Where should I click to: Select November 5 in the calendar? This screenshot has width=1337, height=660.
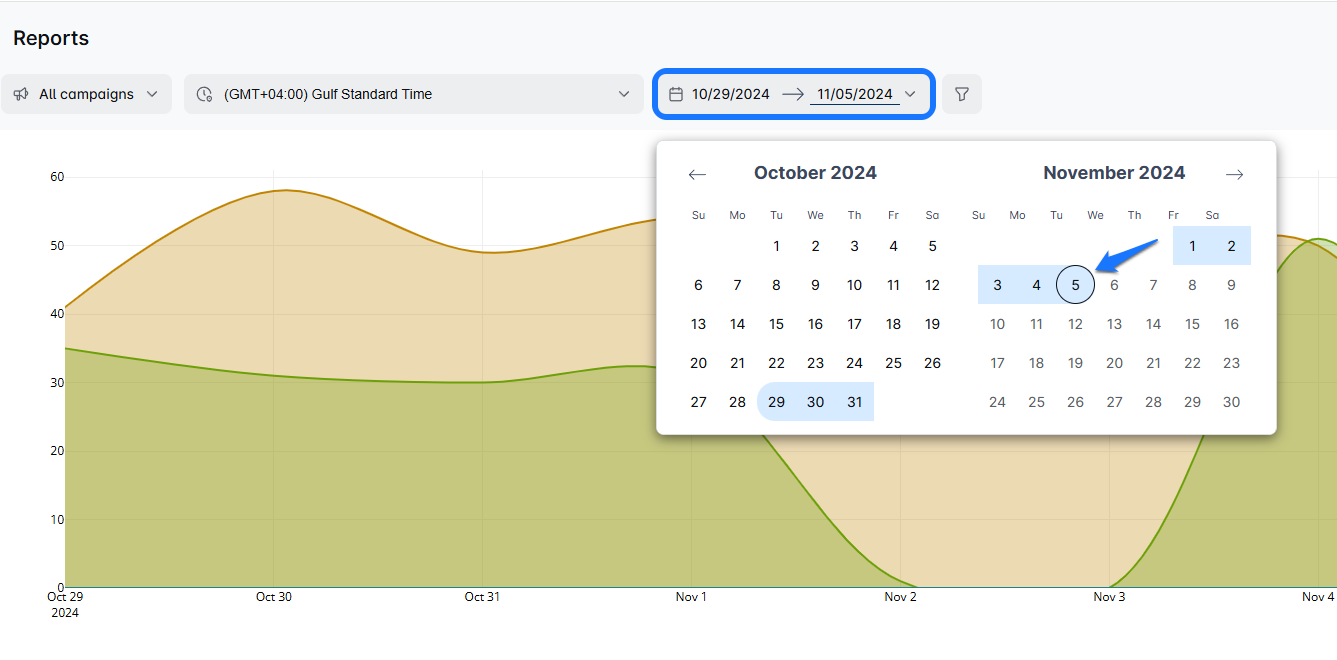click(x=1075, y=285)
